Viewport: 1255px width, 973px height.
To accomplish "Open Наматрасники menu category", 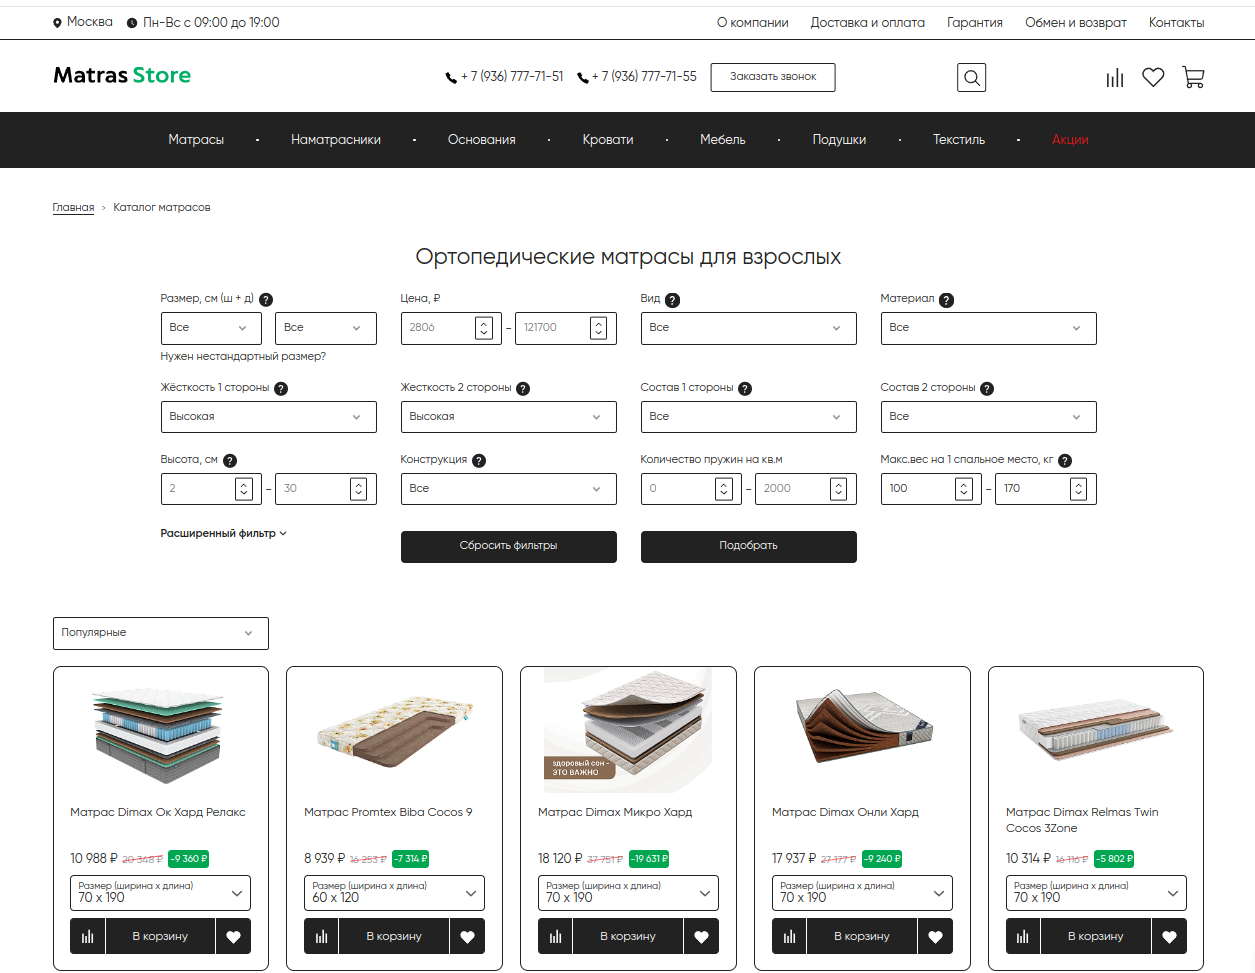I will (x=336, y=140).
